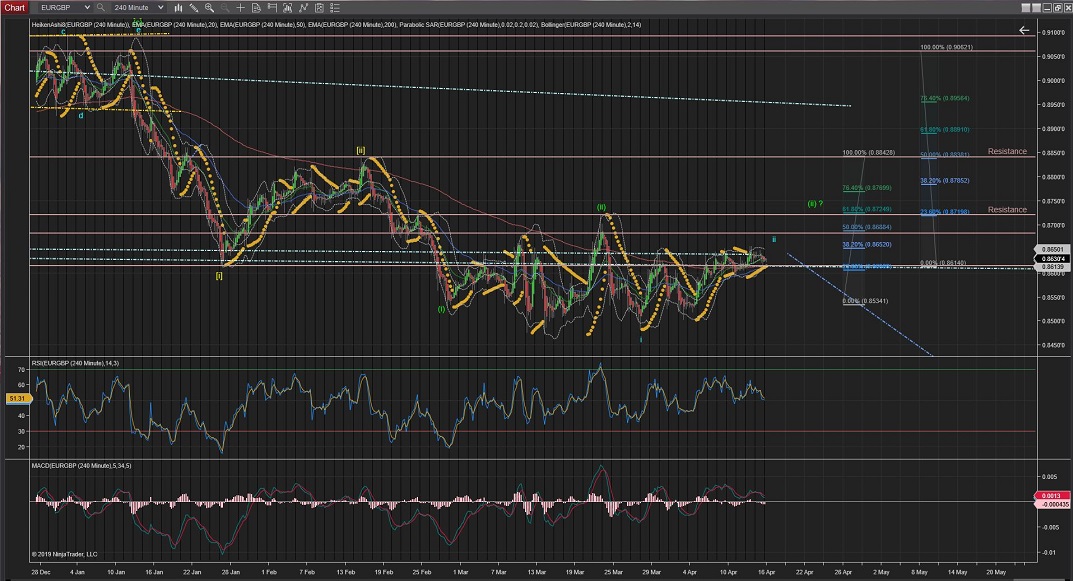Open the Data Box icon
Viewport: 1073px width, 581px height.
257,8
